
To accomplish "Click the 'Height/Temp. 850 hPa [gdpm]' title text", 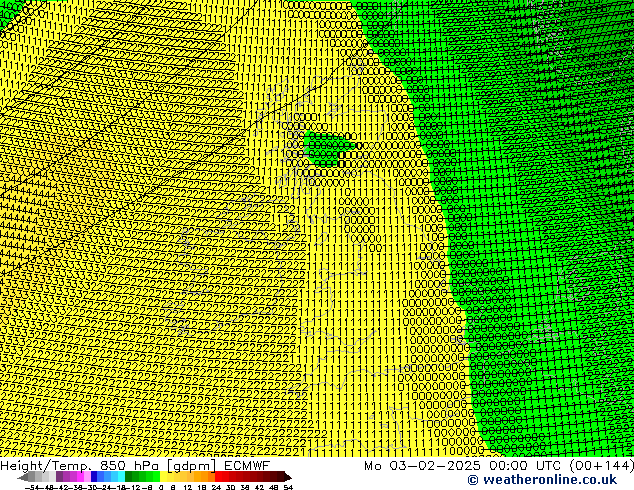I will (x=108, y=466).
